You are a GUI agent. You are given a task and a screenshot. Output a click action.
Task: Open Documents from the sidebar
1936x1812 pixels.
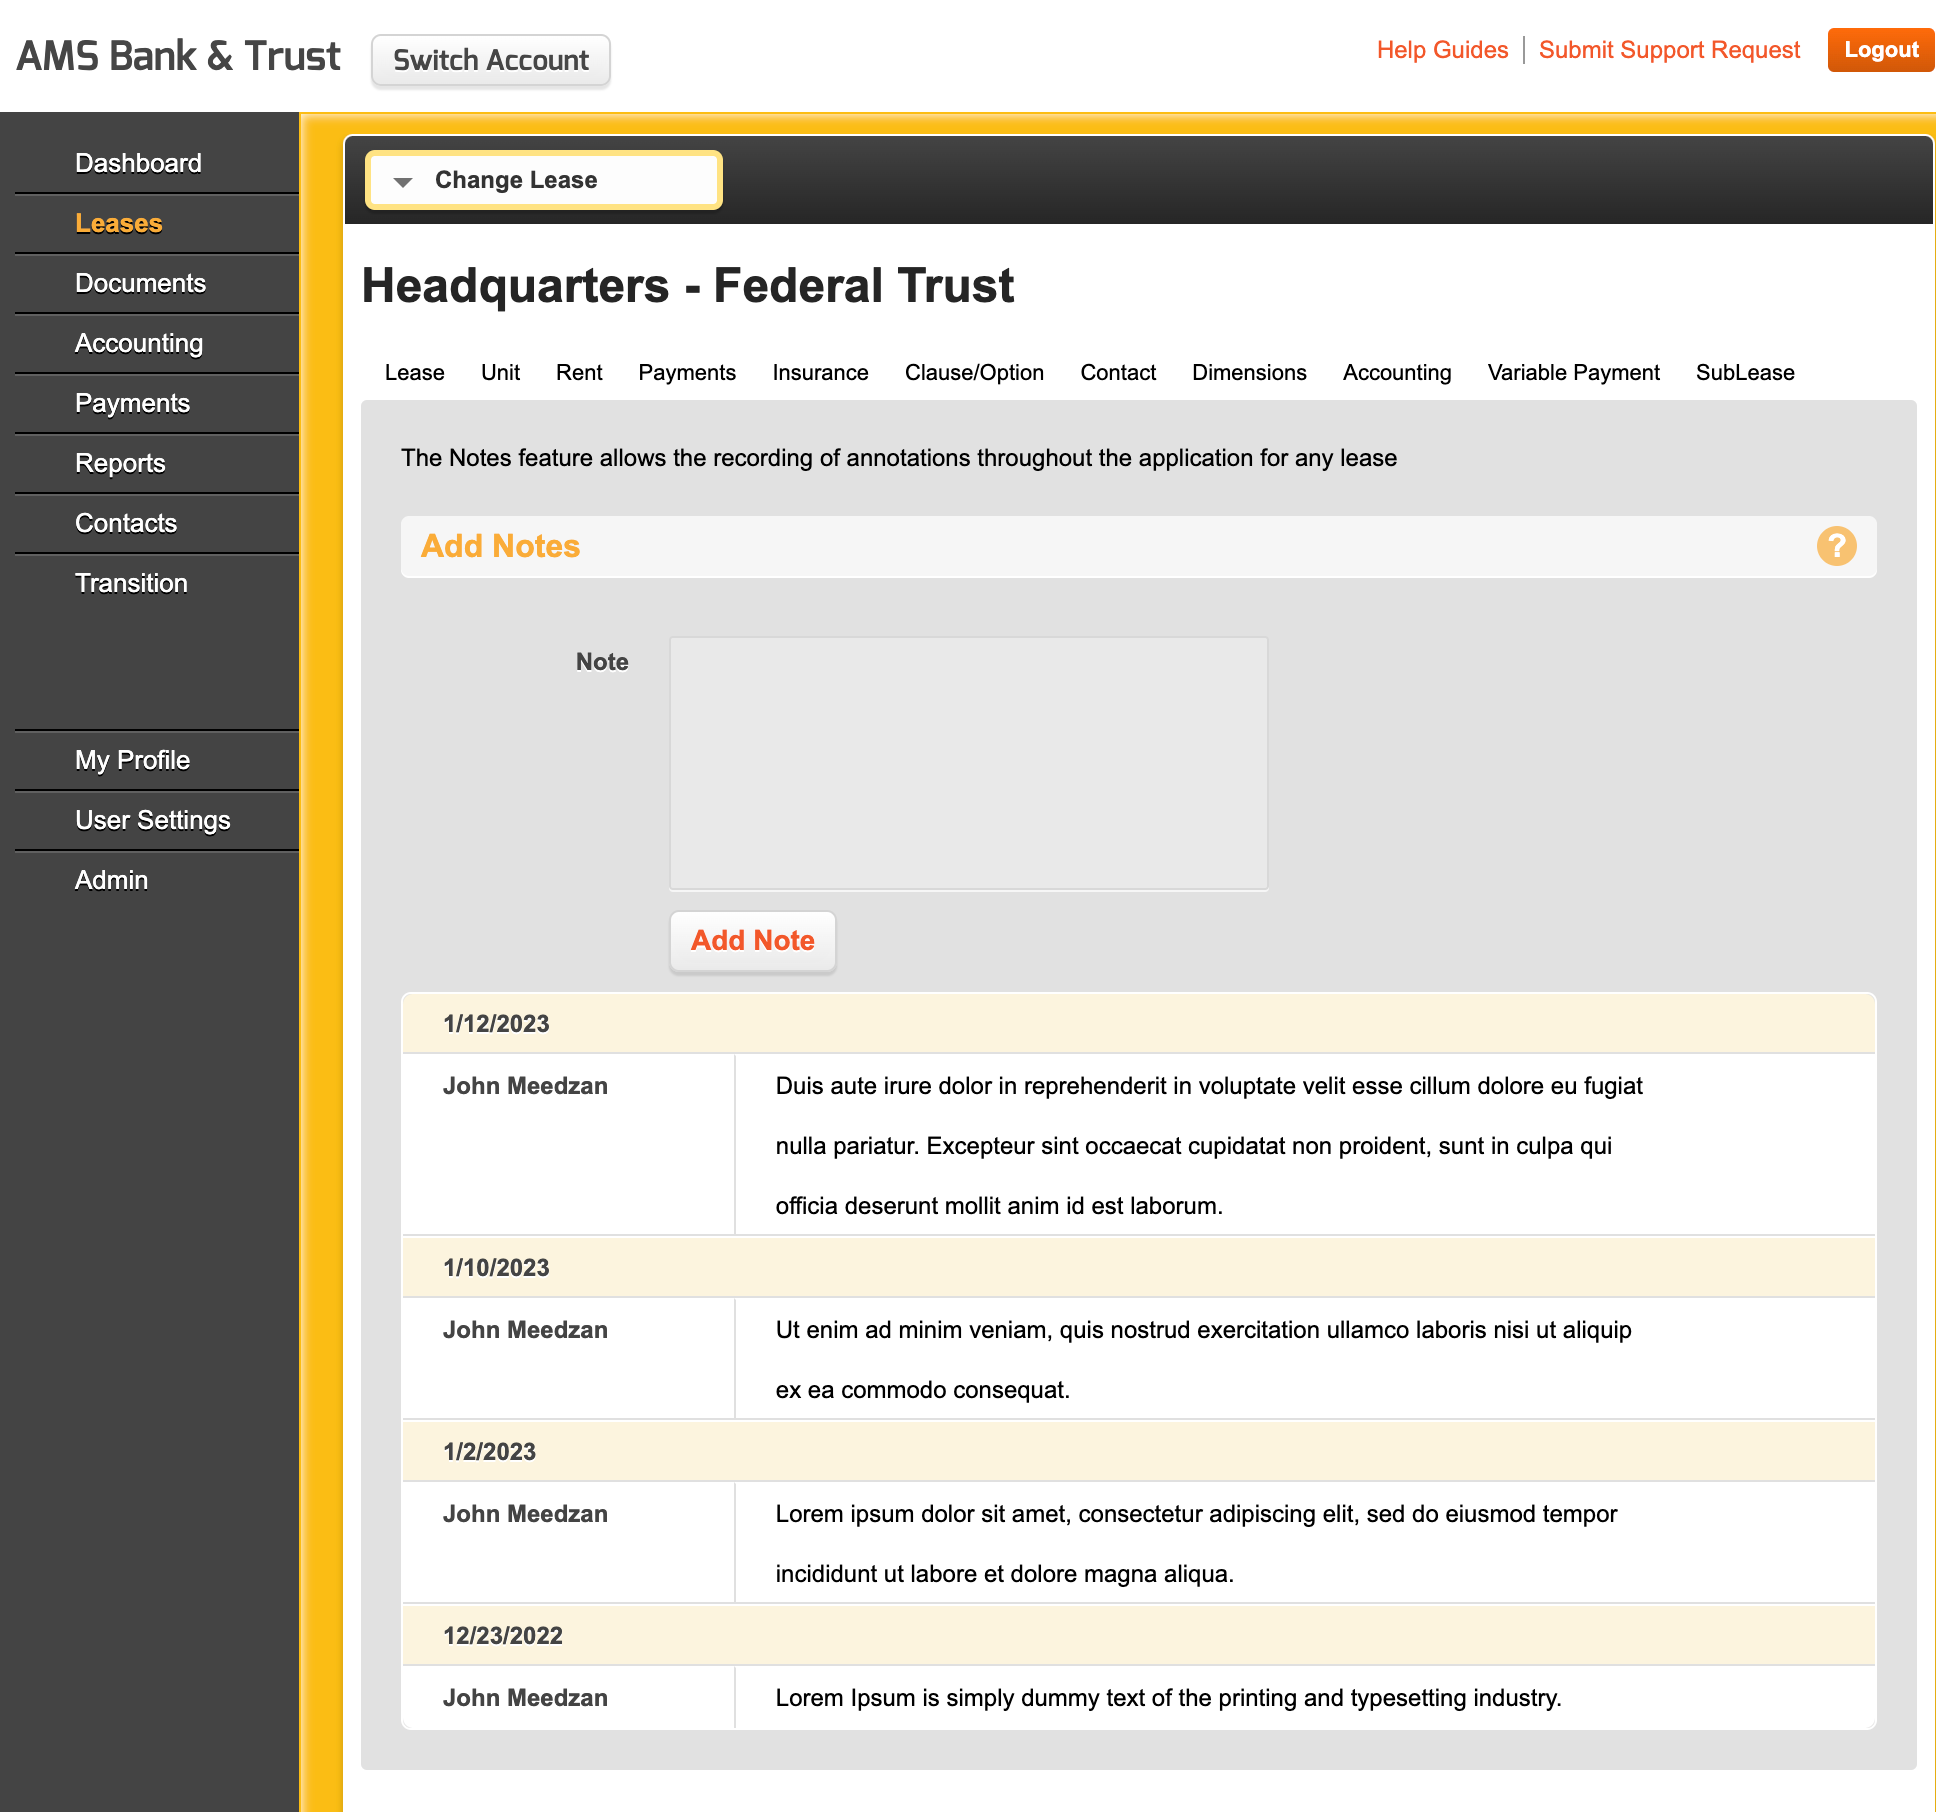140,283
